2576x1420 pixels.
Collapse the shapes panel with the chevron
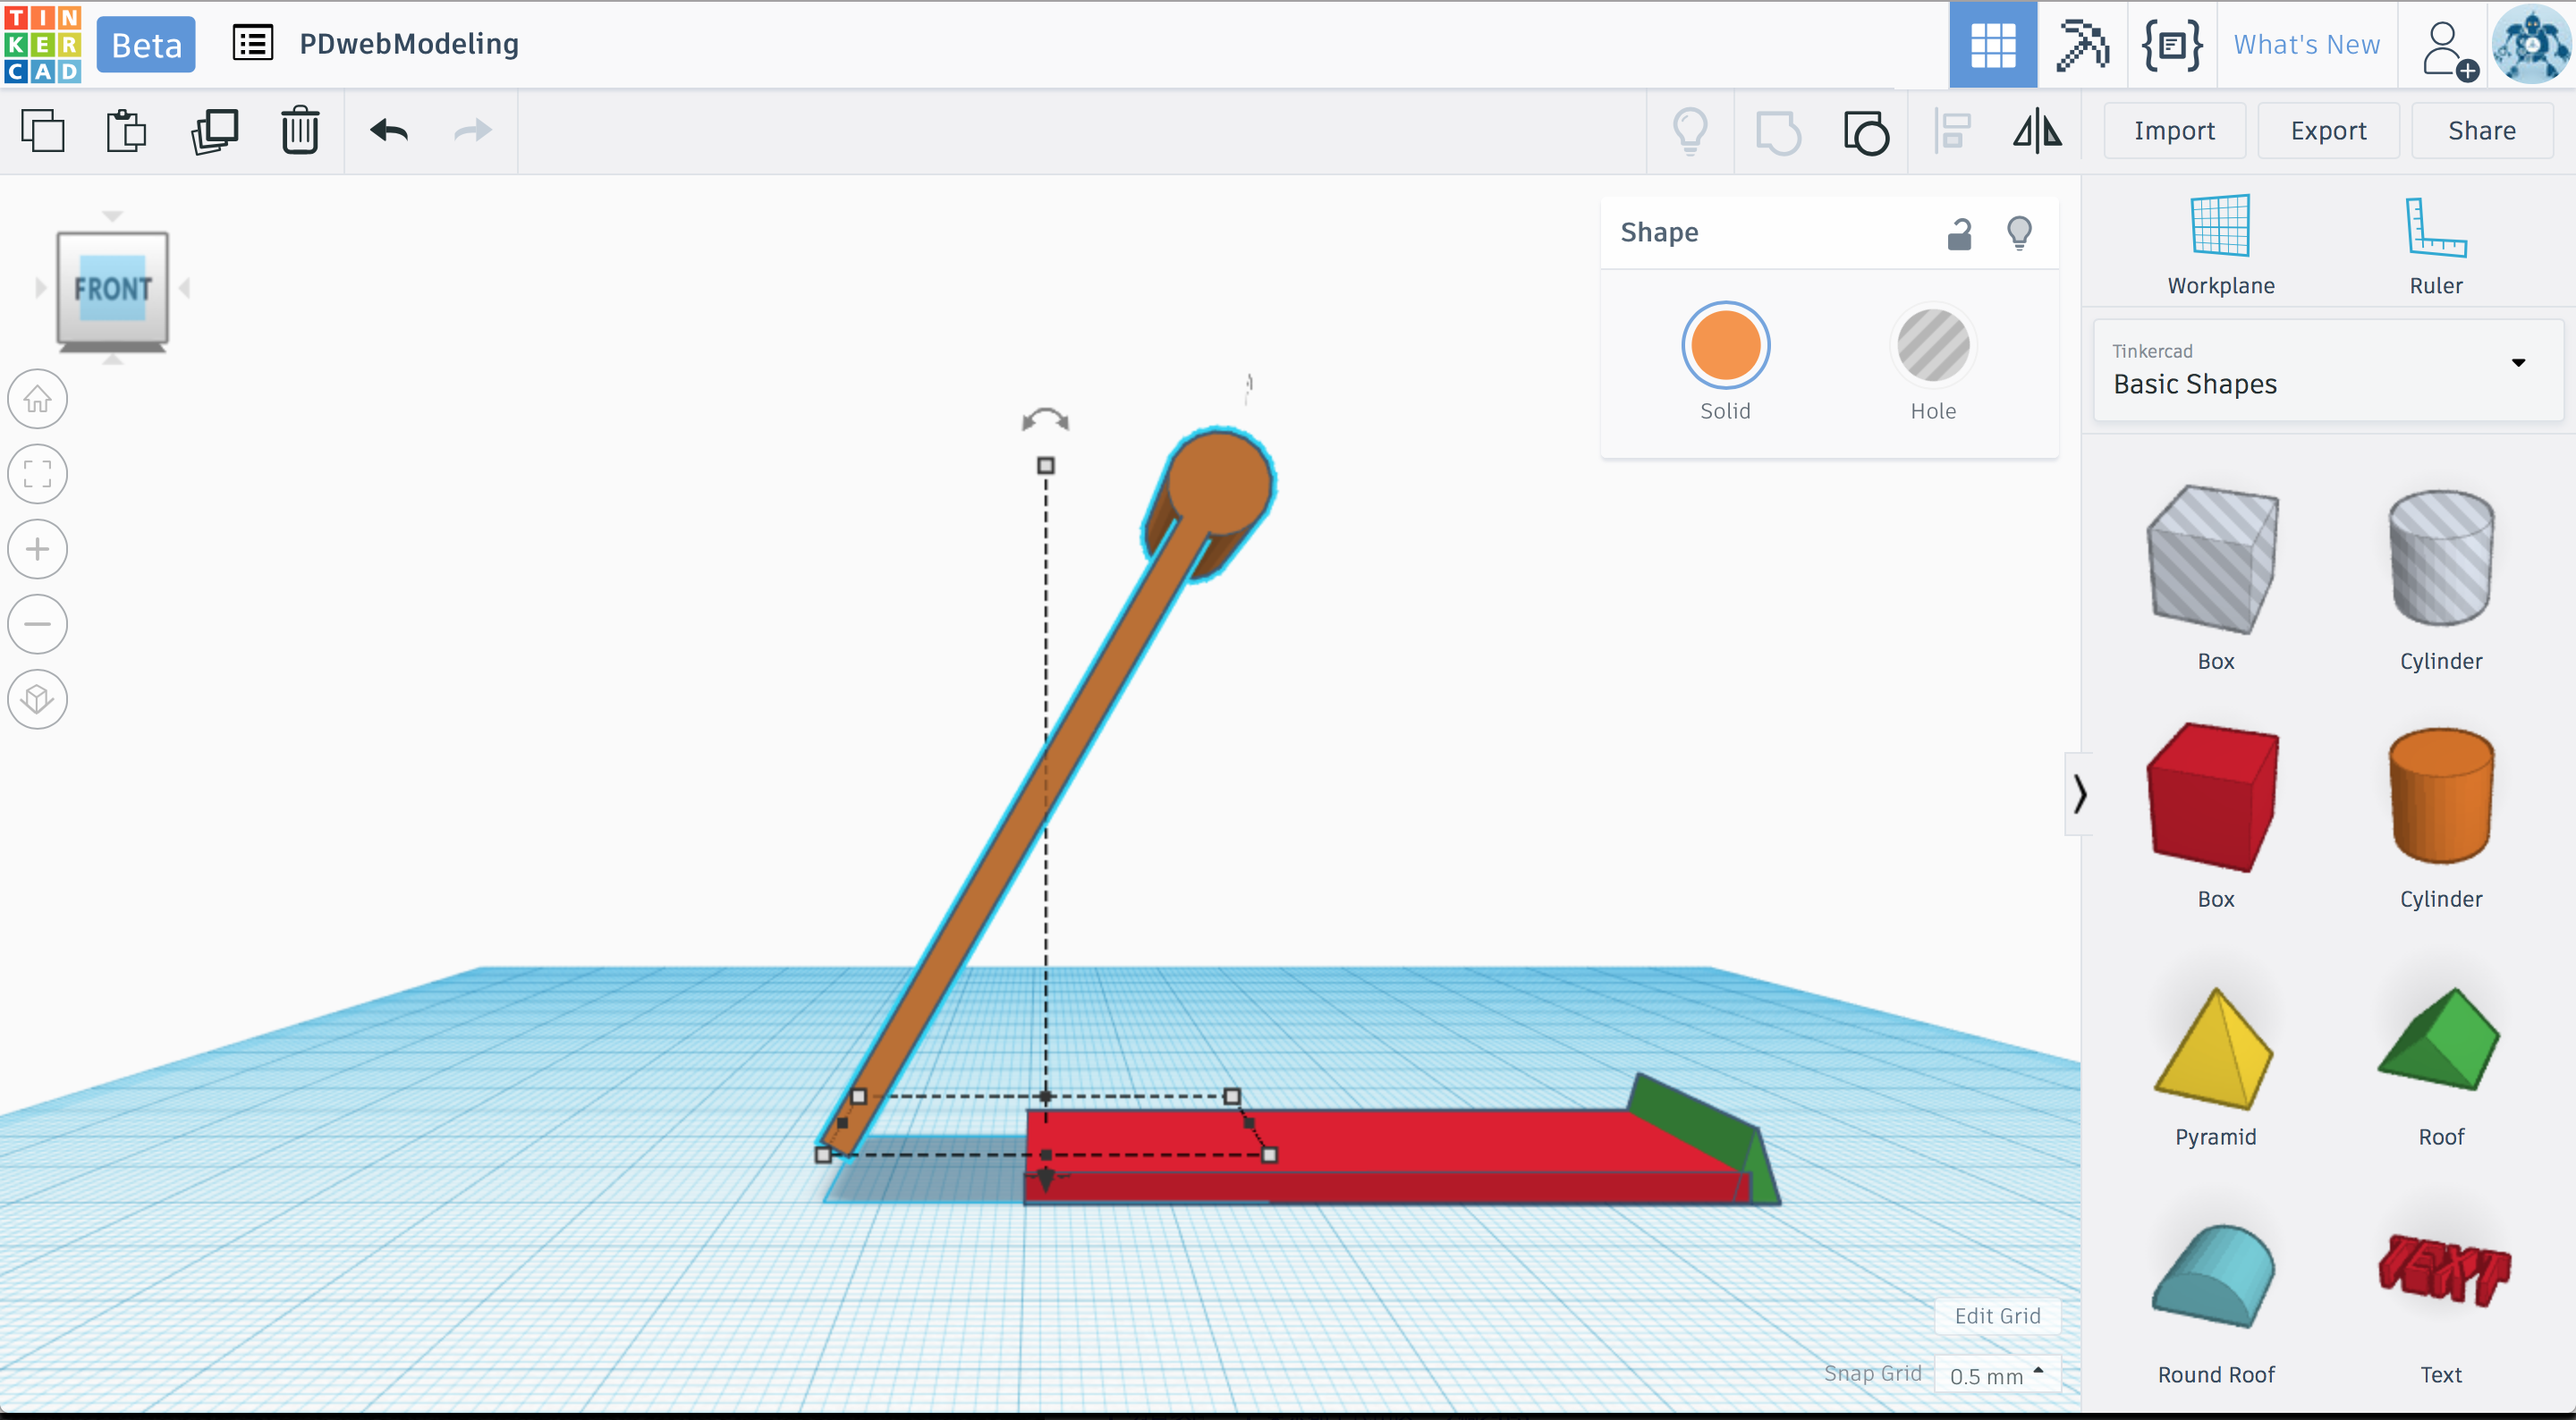coord(2079,794)
